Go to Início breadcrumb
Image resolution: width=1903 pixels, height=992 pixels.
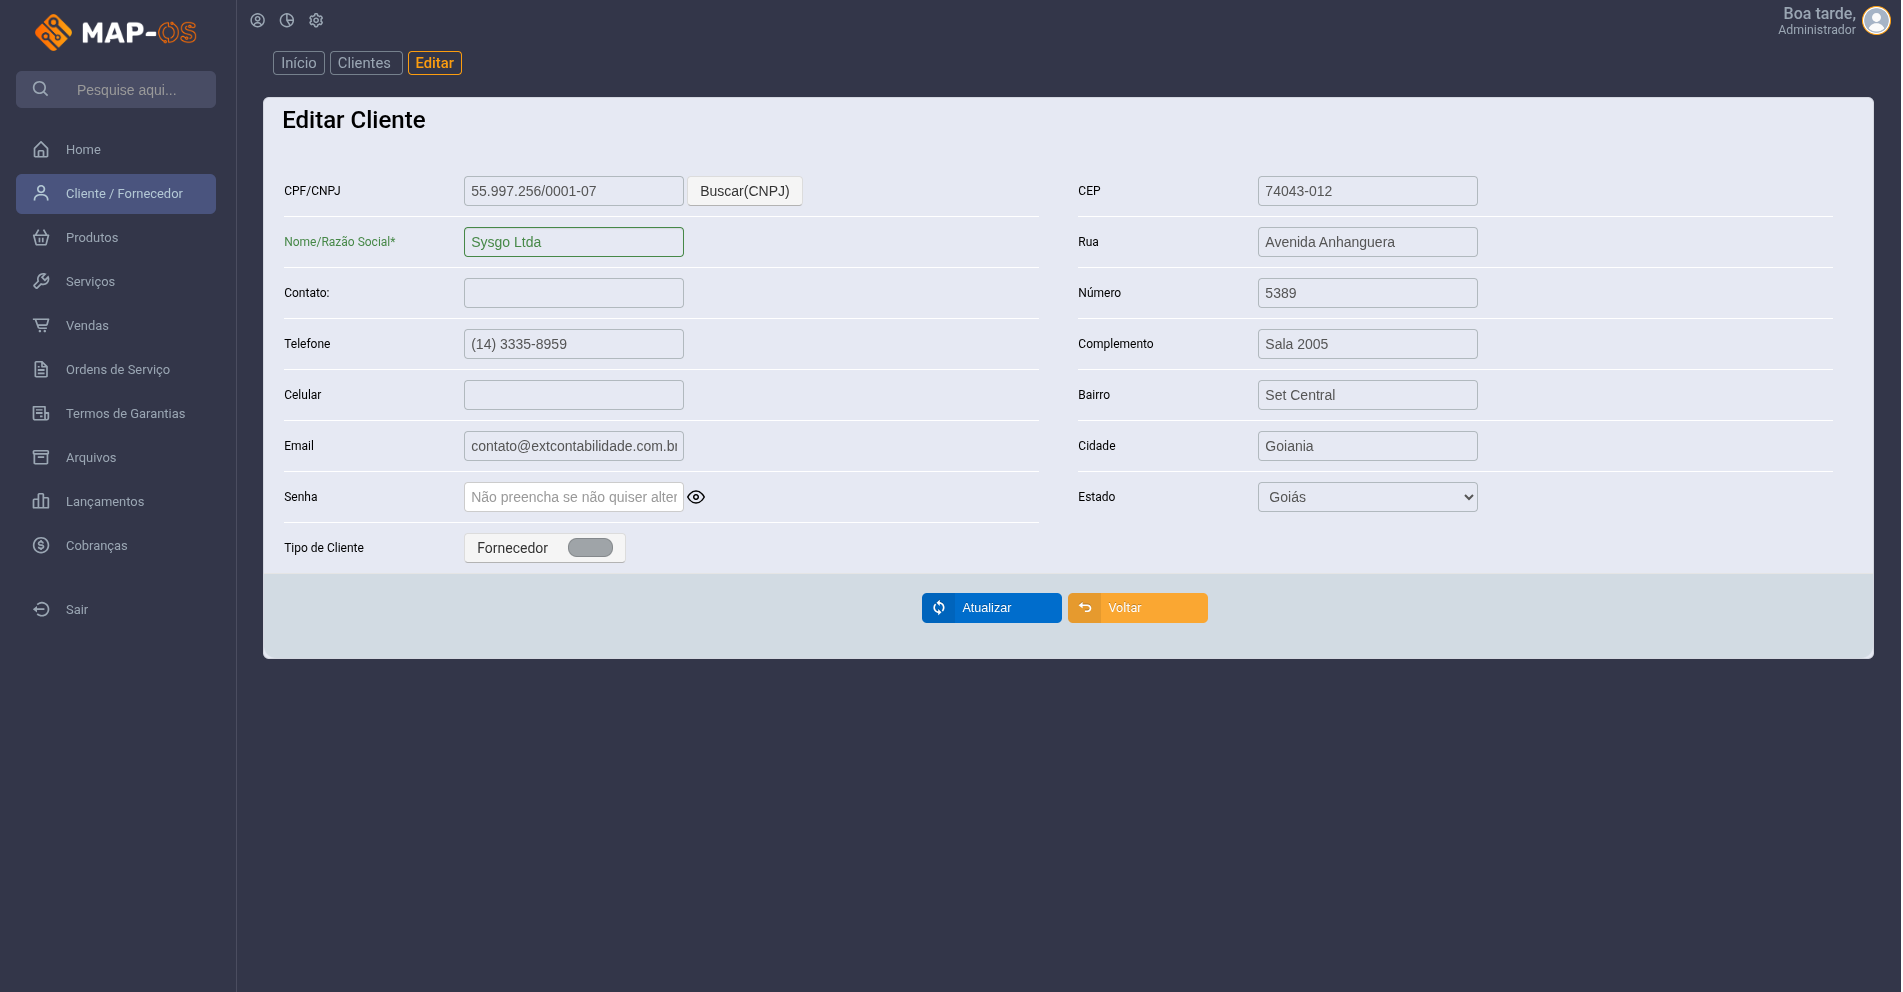click(299, 63)
